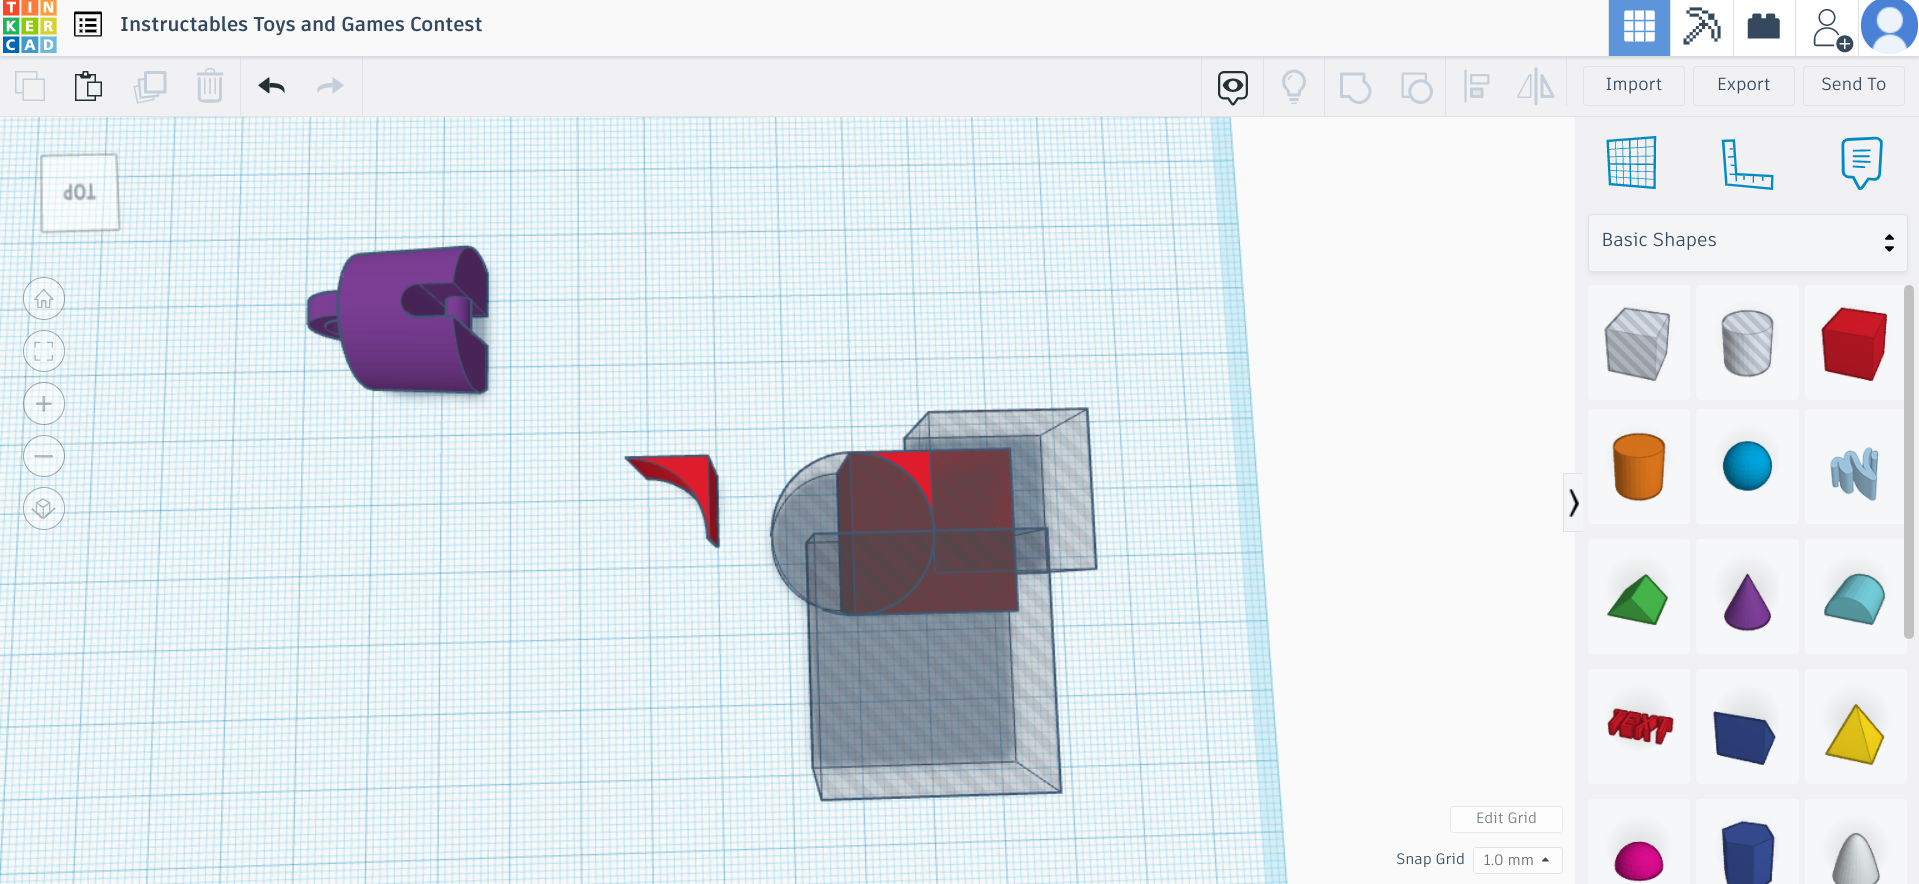Select the Ruler tool
Viewport: 1919px width, 884px height.
(1747, 163)
